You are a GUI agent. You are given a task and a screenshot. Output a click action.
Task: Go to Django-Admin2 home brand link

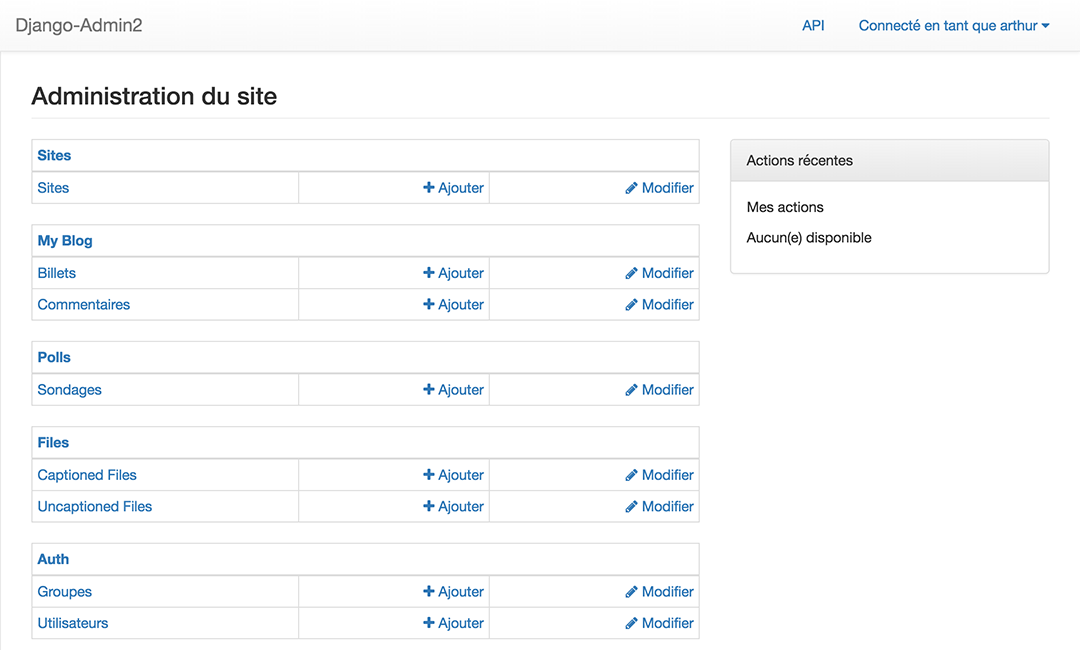tap(79, 26)
